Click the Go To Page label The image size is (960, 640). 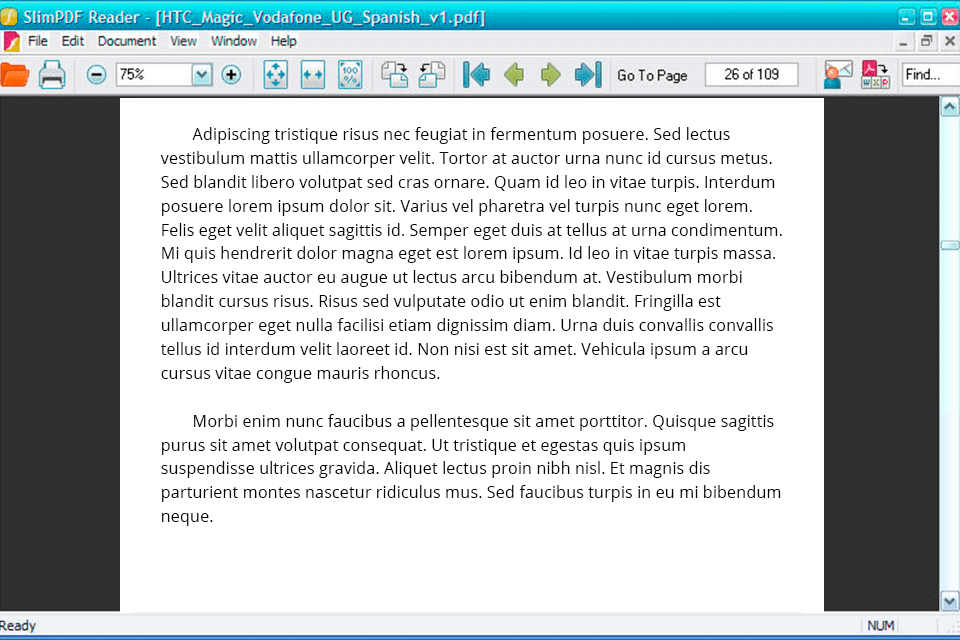click(x=652, y=75)
